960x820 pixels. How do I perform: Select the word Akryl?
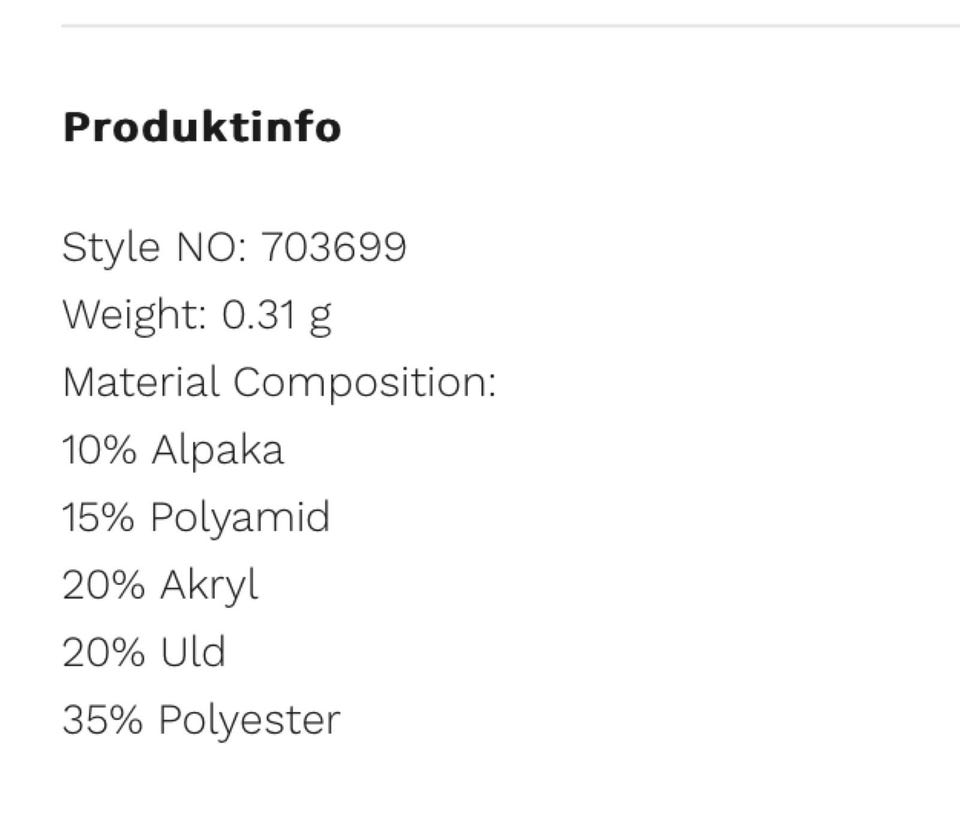[x=209, y=586]
